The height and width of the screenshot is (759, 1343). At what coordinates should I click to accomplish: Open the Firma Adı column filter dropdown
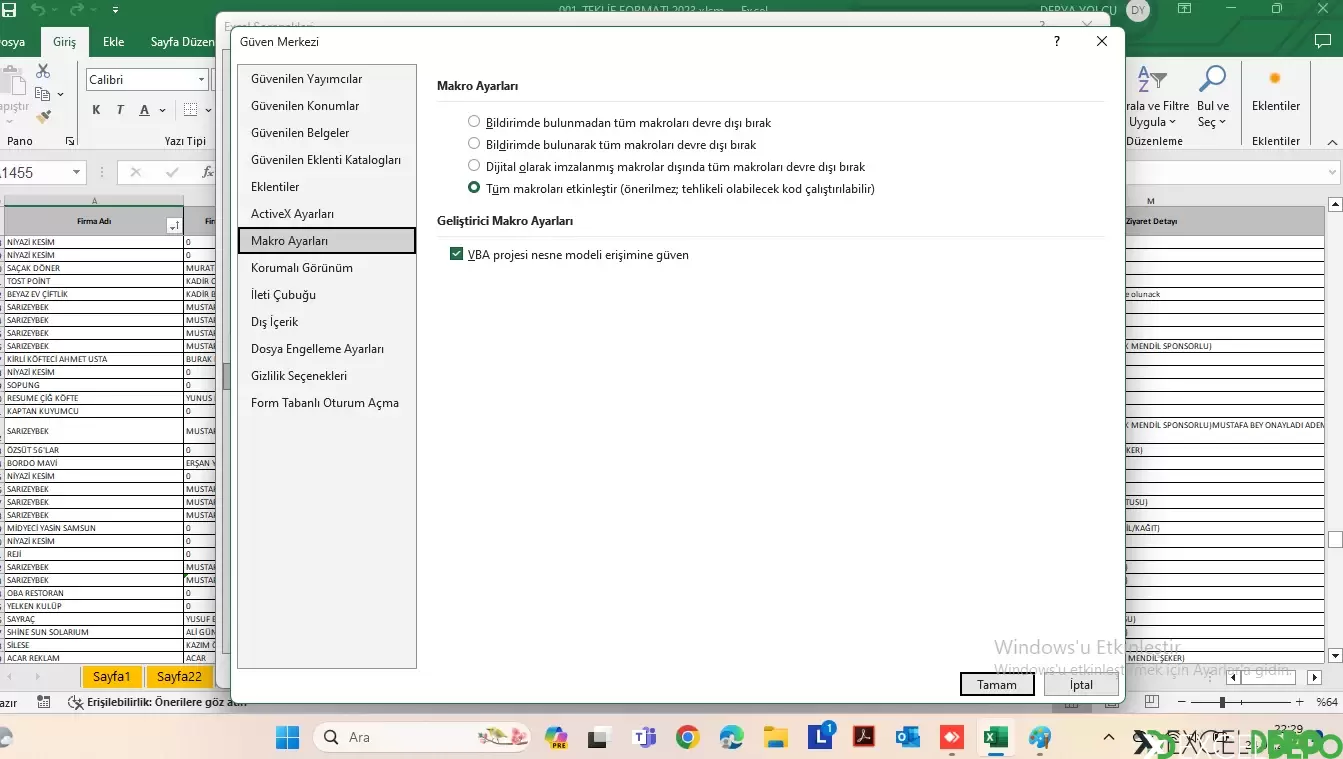(174, 226)
